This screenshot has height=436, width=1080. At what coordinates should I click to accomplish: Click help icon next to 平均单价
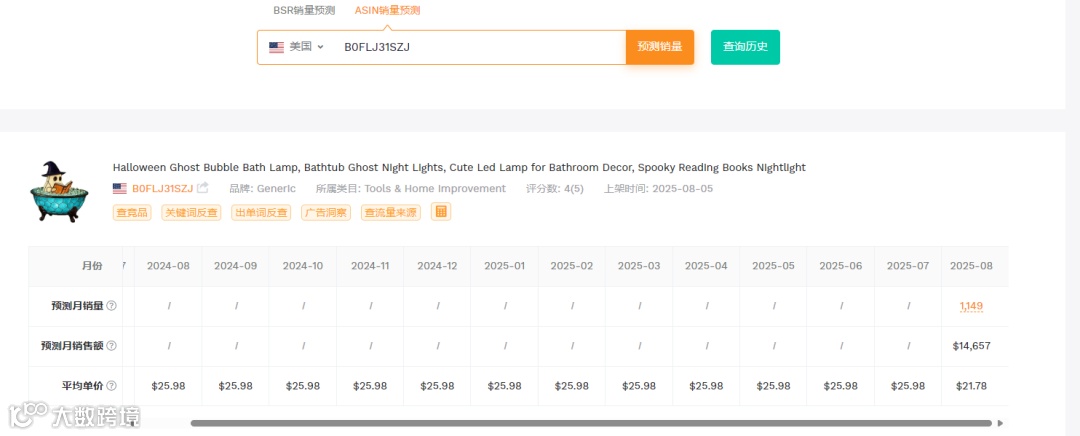[x=112, y=386]
